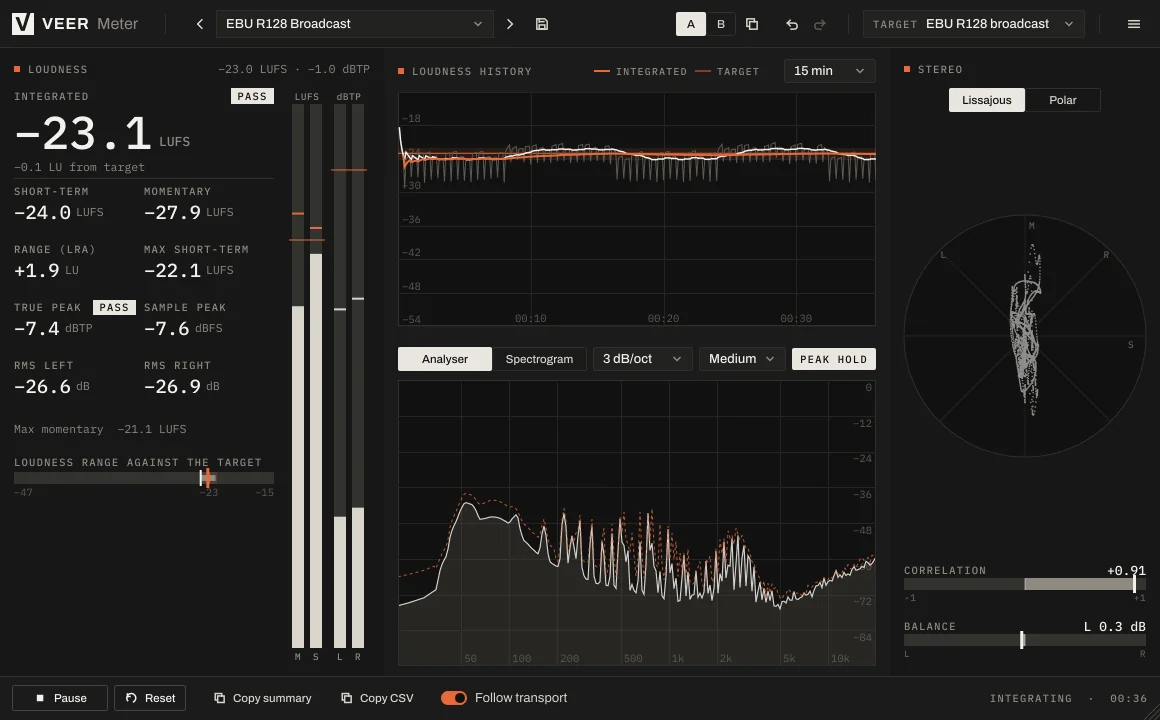
Task: Click the range +1.9 LU value
Action: coord(36,271)
